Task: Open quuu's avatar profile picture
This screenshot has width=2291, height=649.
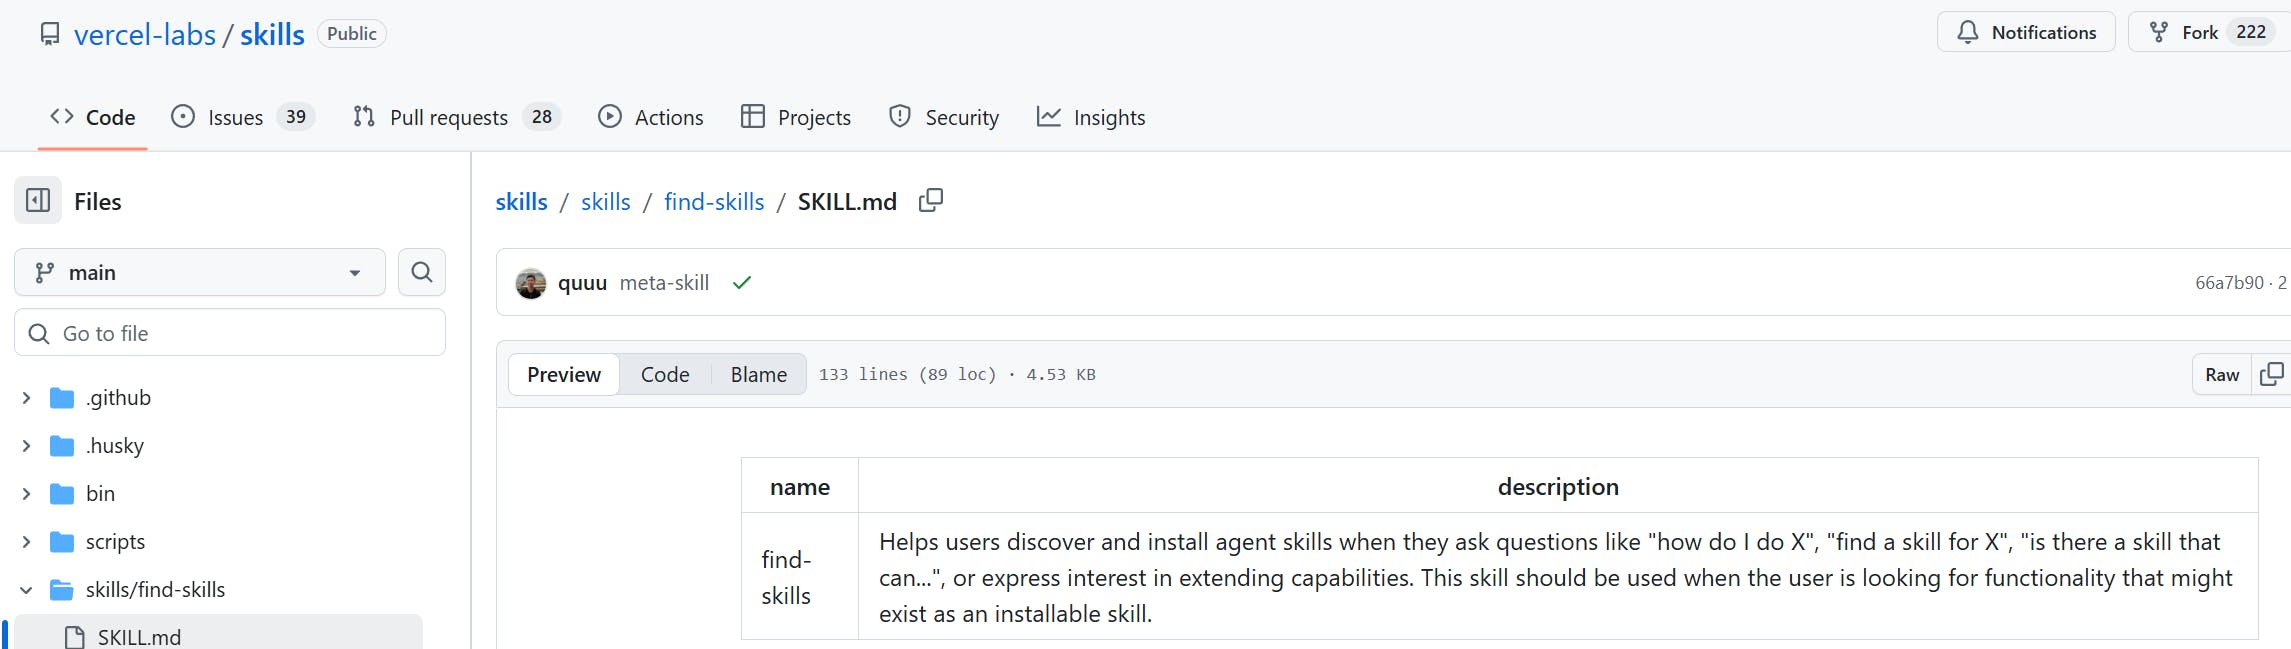Action: tap(531, 283)
